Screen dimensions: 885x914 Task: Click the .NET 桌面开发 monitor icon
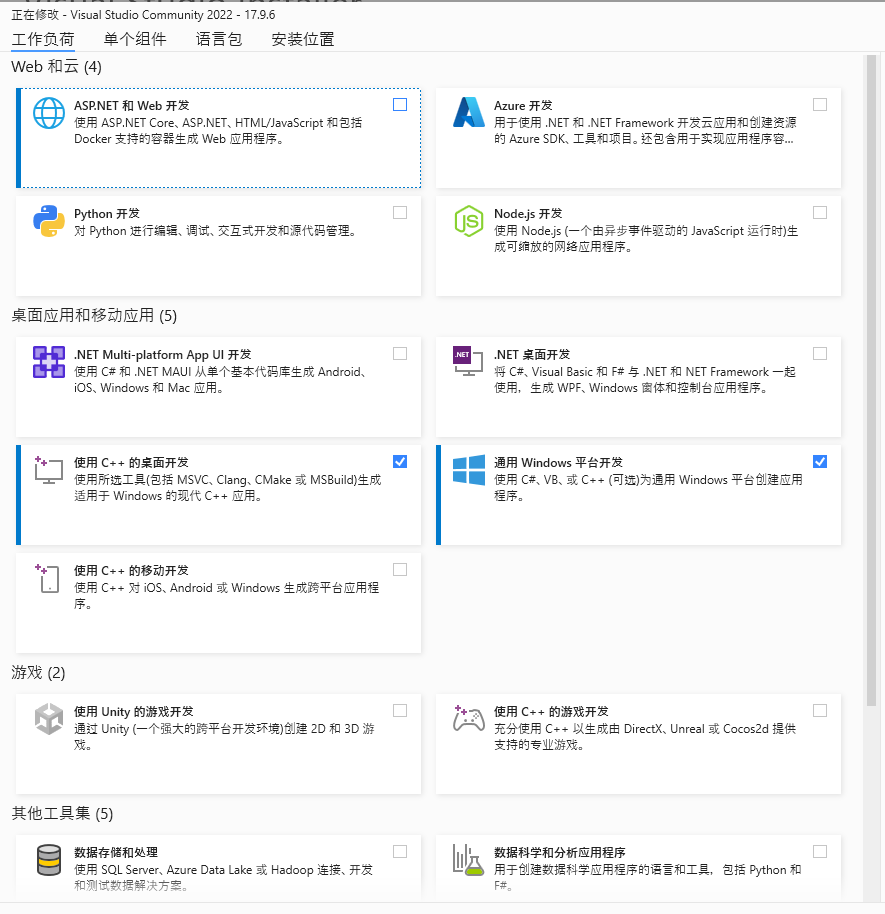pos(468,361)
